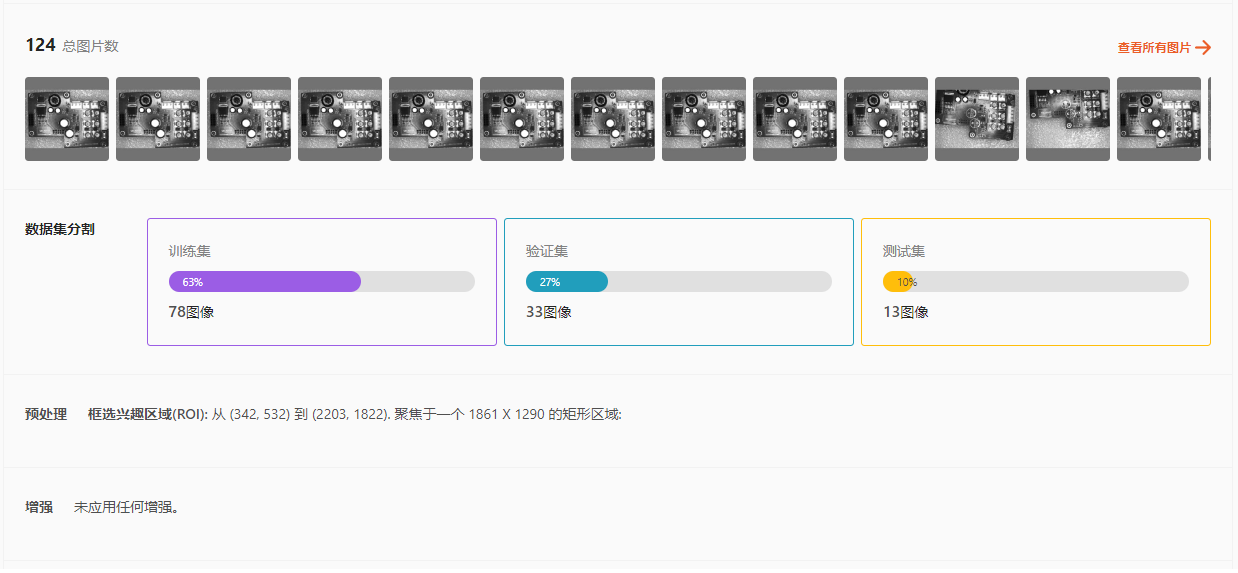Open the dark tilted board thumbnail
The height and width of the screenshot is (573, 1238).
point(1068,119)
